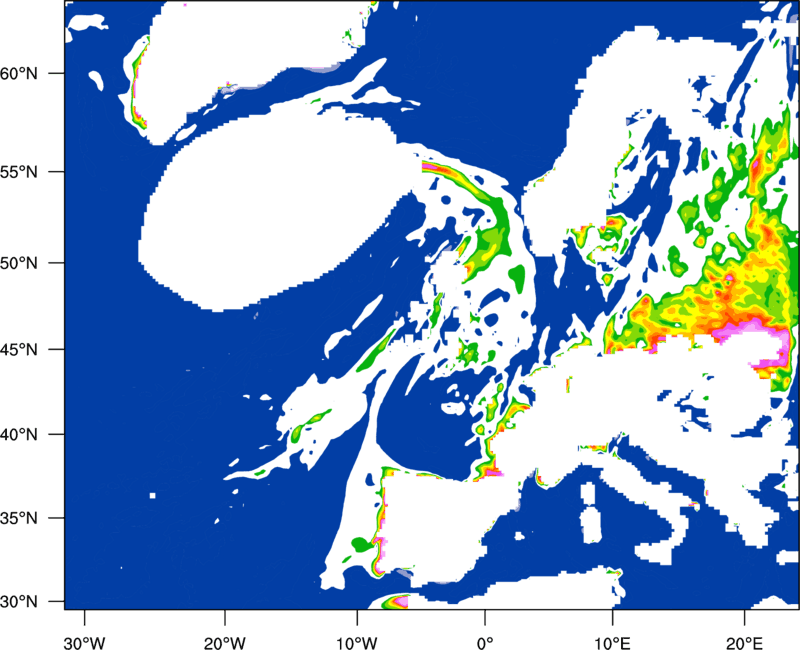The width and height of the screenshot is (800, 650).
Task: Click the 10°W longitude label
Action: point(357,643)
